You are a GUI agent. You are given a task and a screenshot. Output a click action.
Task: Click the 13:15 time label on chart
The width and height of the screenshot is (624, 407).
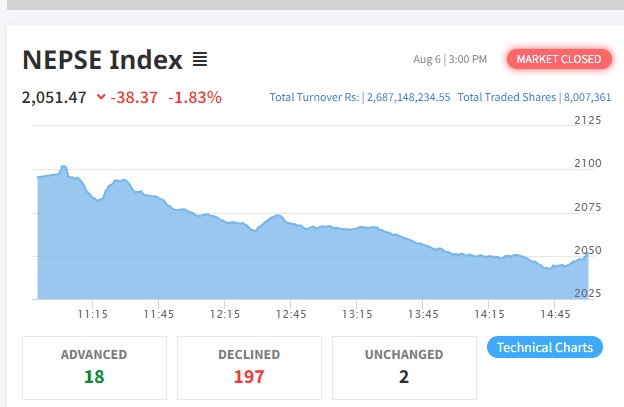[357, 314]
